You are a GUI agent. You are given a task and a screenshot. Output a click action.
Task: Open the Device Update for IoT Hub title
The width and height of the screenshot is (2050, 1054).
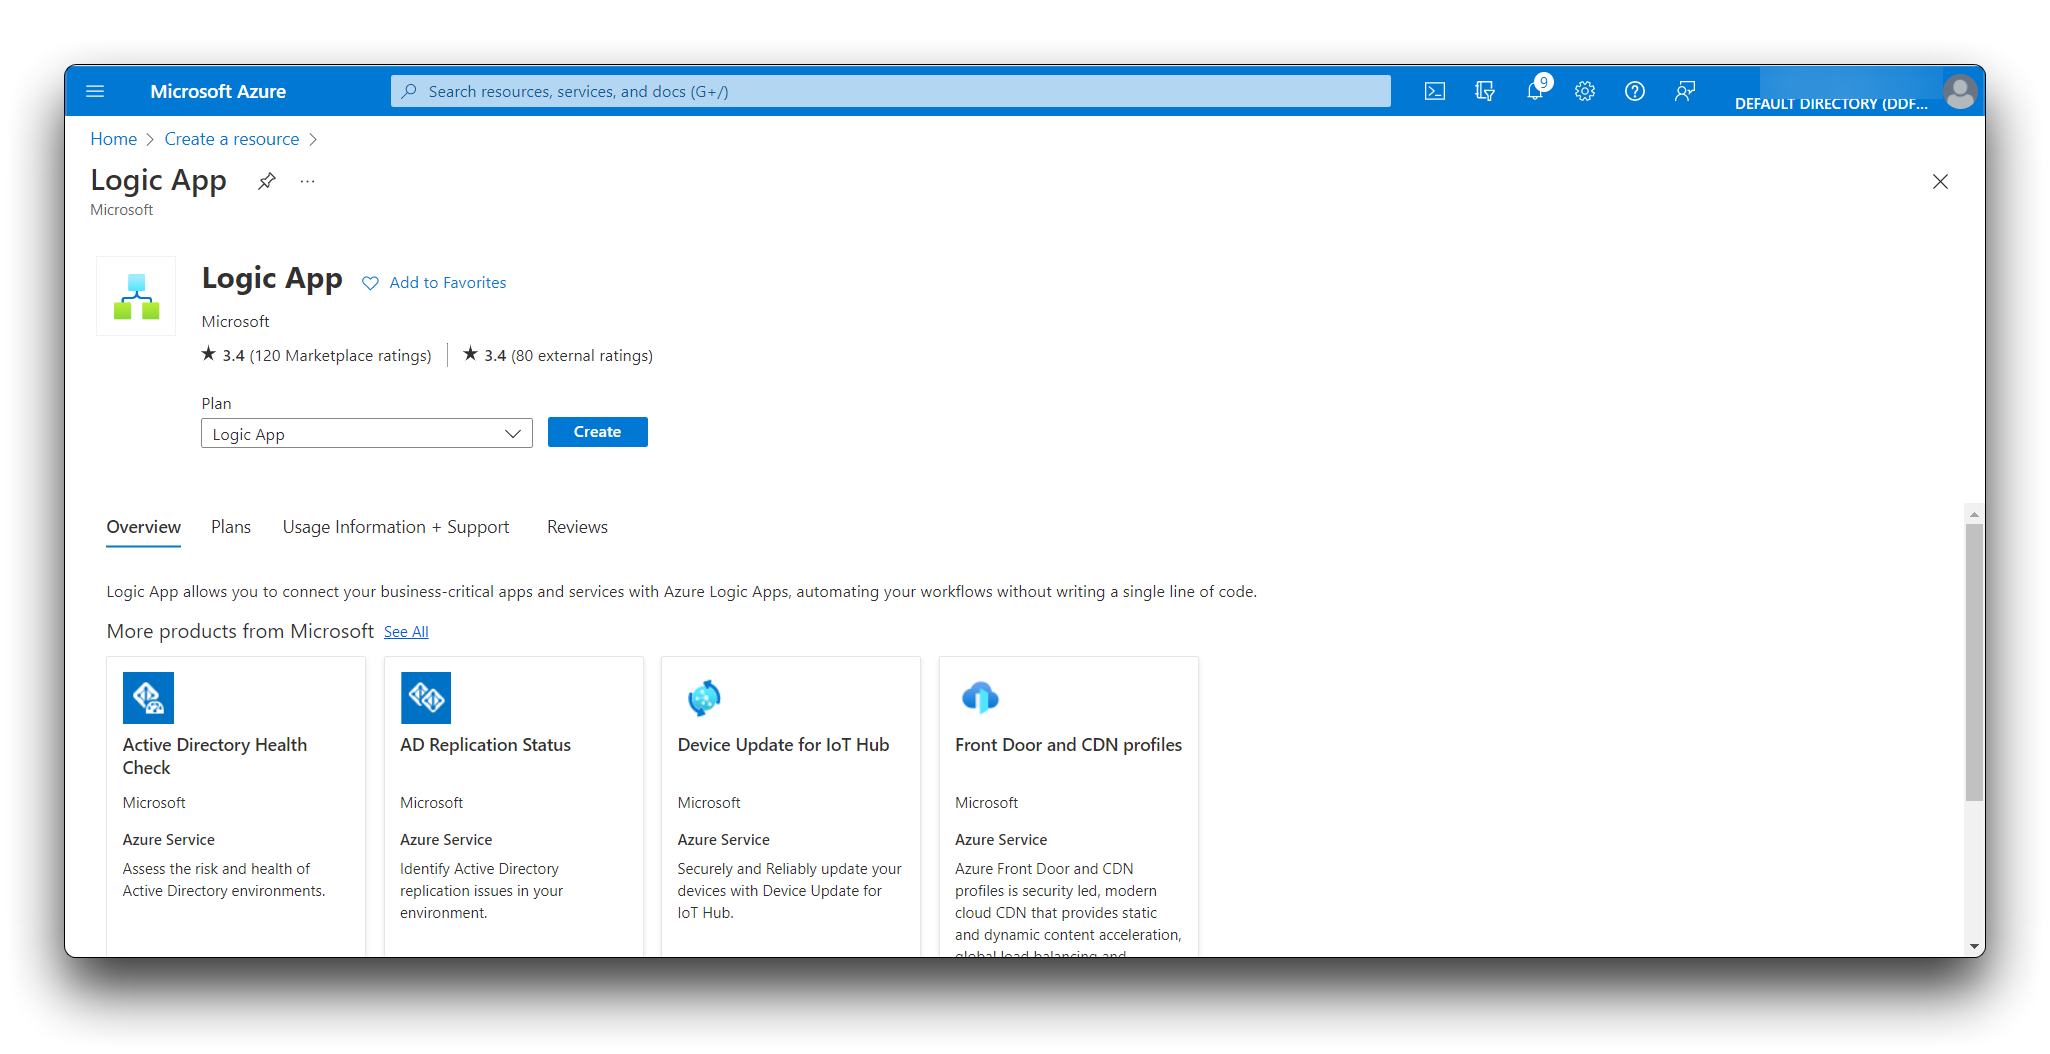783,745
